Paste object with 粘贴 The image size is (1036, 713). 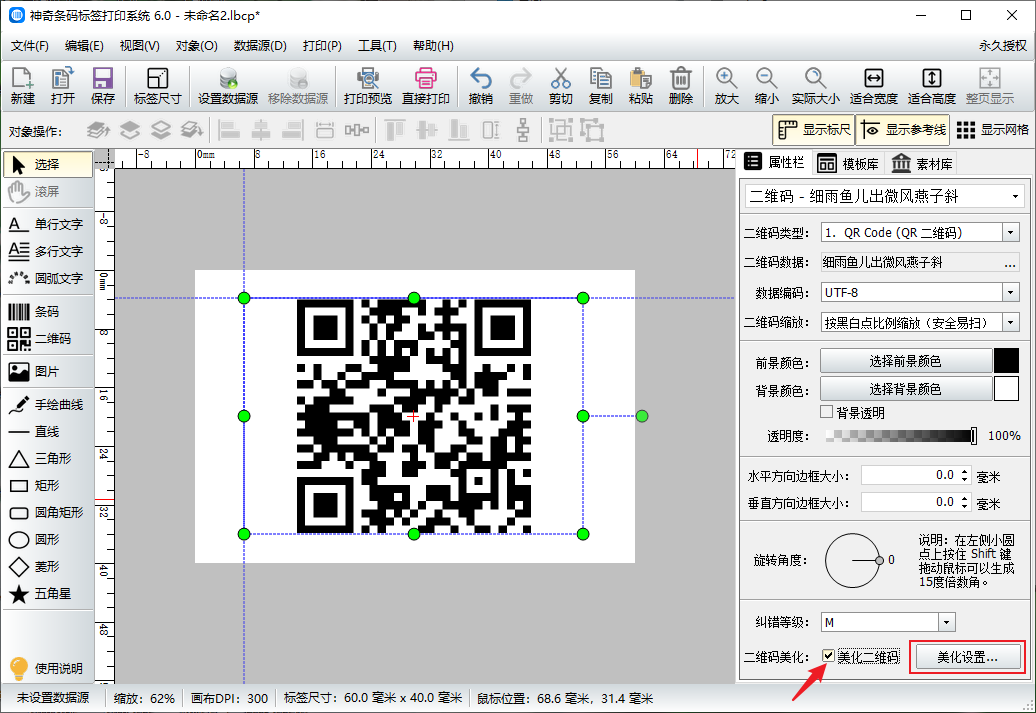pos(641,86)
